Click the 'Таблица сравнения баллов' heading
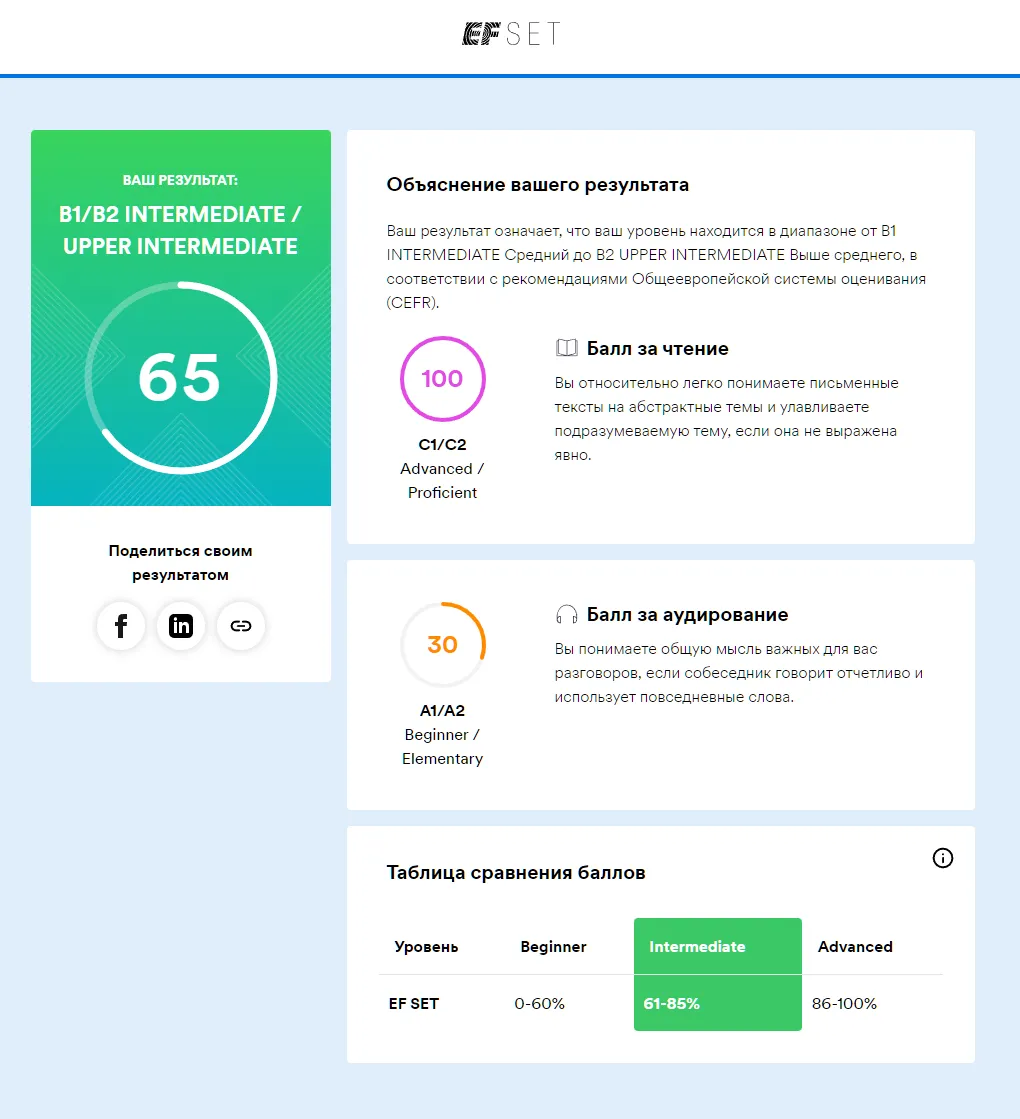This screenshot has height=1119, width=1020. (x=516, y=872)
